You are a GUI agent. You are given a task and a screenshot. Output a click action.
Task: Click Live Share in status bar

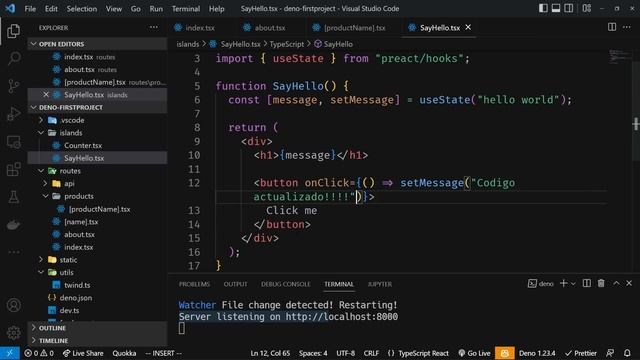coord(83,353)
